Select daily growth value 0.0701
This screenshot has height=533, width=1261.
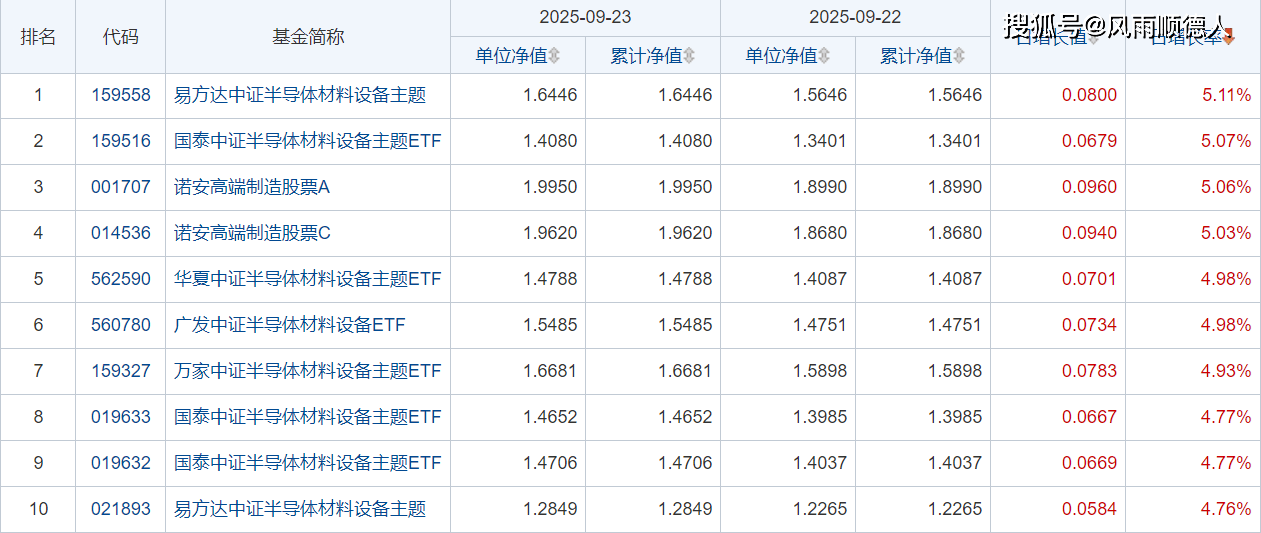1090,279
